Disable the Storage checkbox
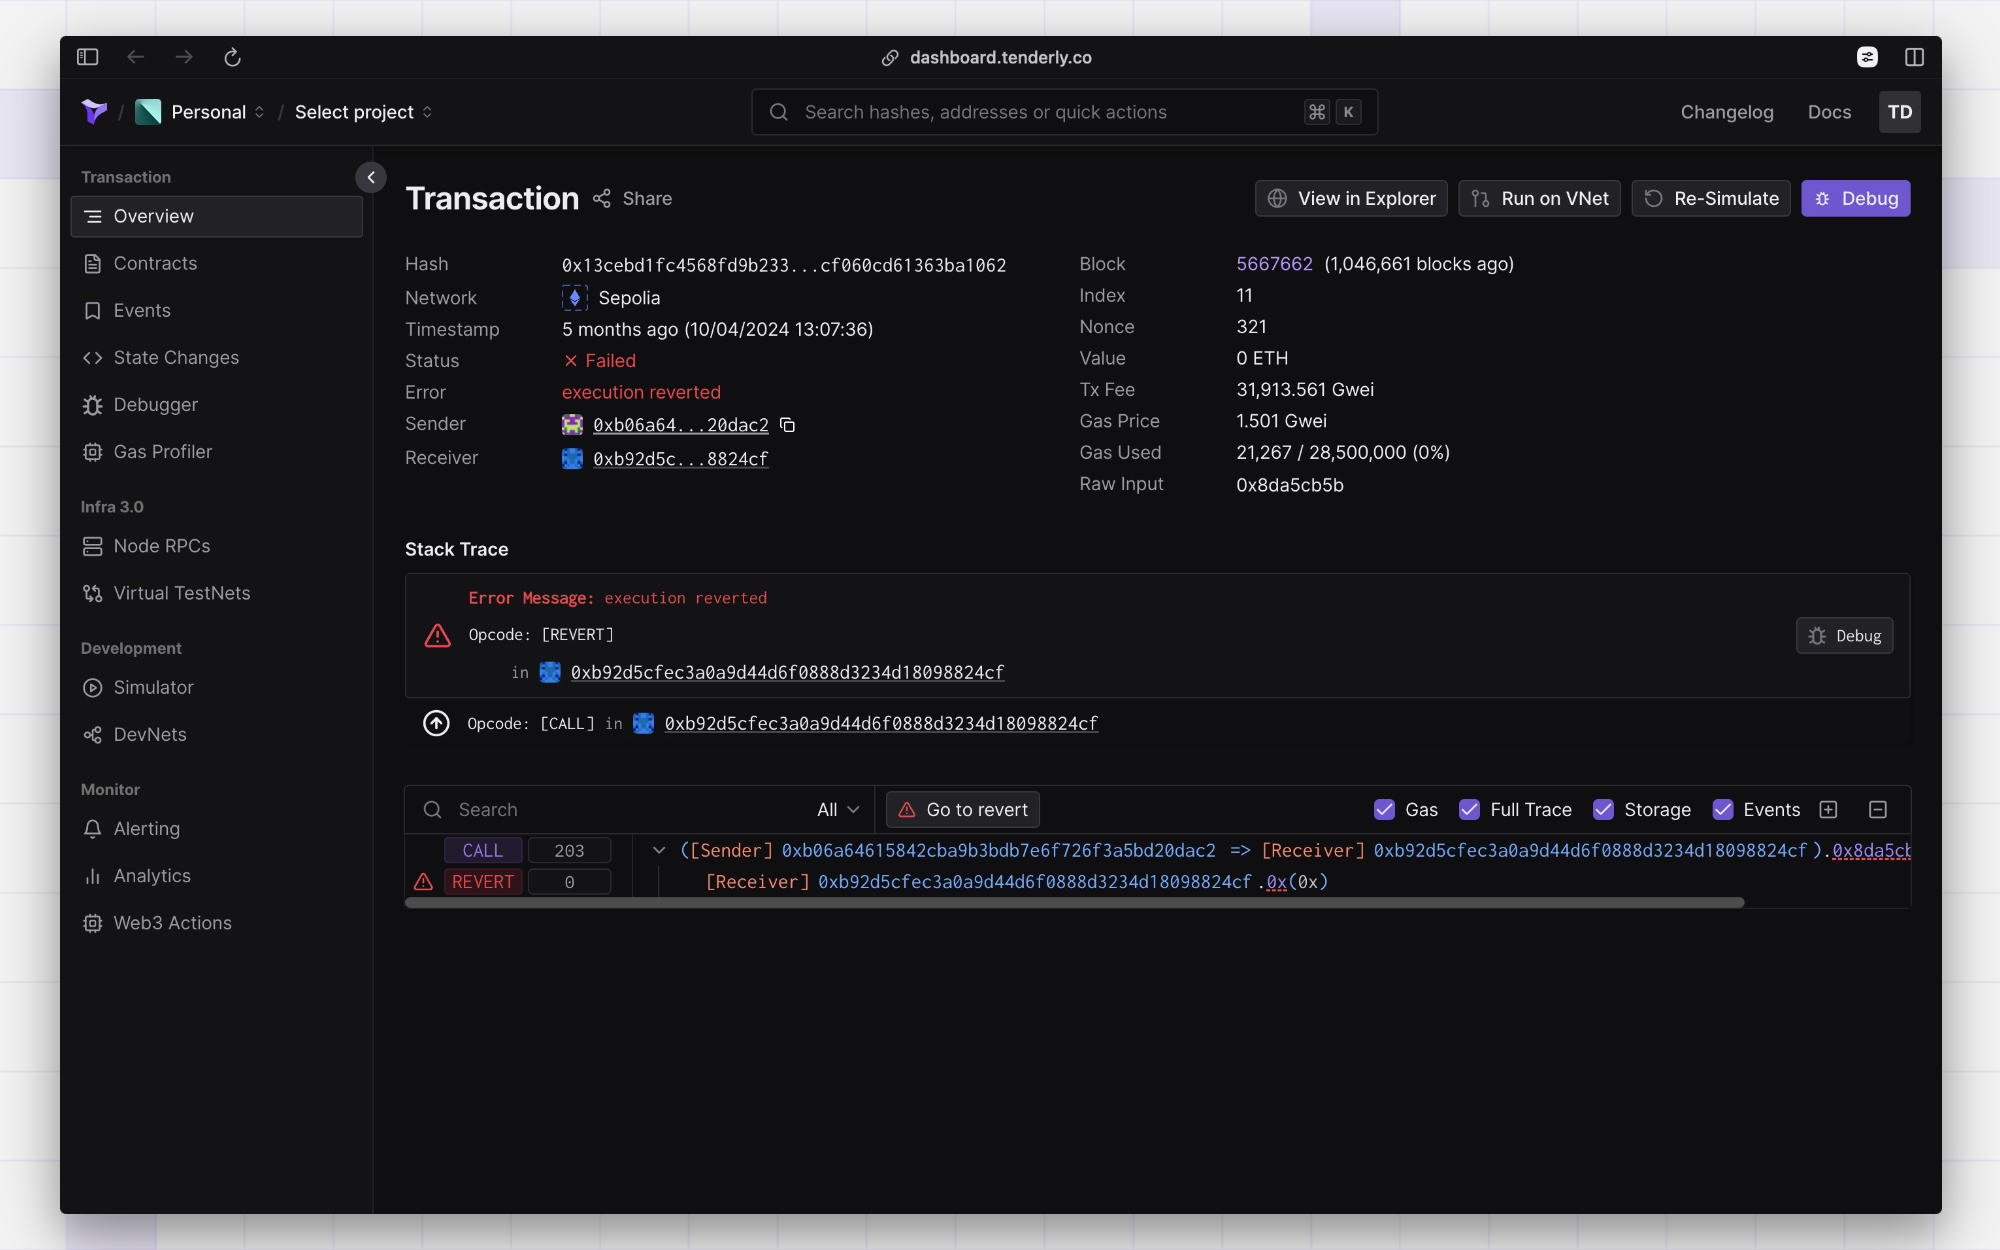The image size is (2000, 1250). coord(1604,809)
